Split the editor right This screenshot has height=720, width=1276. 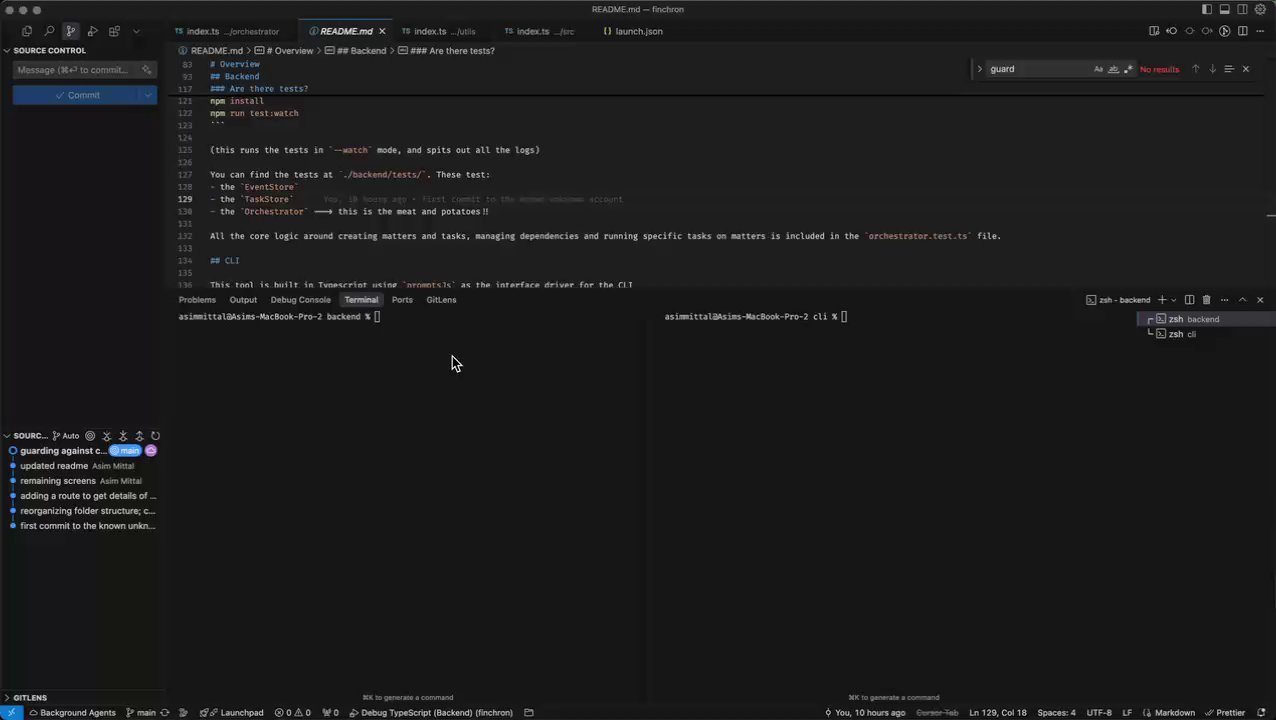pyautogui.click(x=1242, y=31)
